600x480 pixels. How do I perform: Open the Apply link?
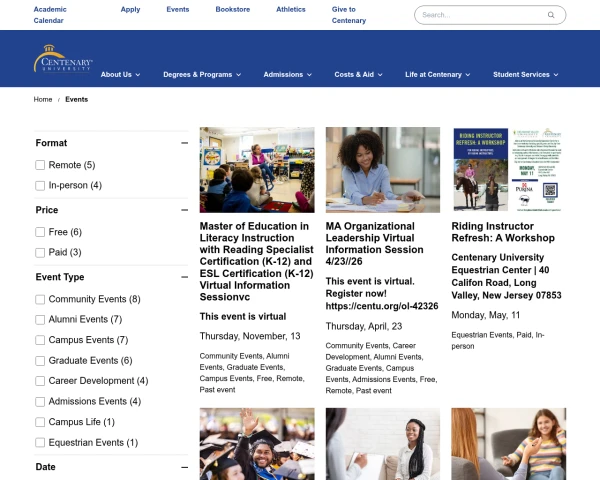point(130,10)
